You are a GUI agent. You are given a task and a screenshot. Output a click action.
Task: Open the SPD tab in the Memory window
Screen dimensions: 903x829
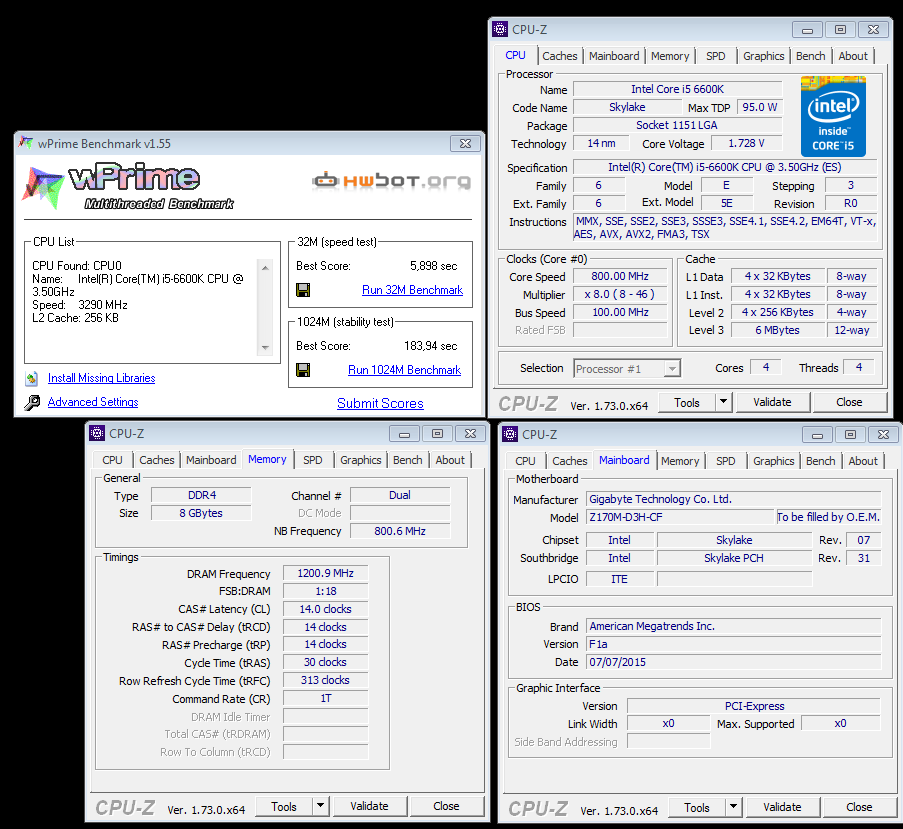313,460
